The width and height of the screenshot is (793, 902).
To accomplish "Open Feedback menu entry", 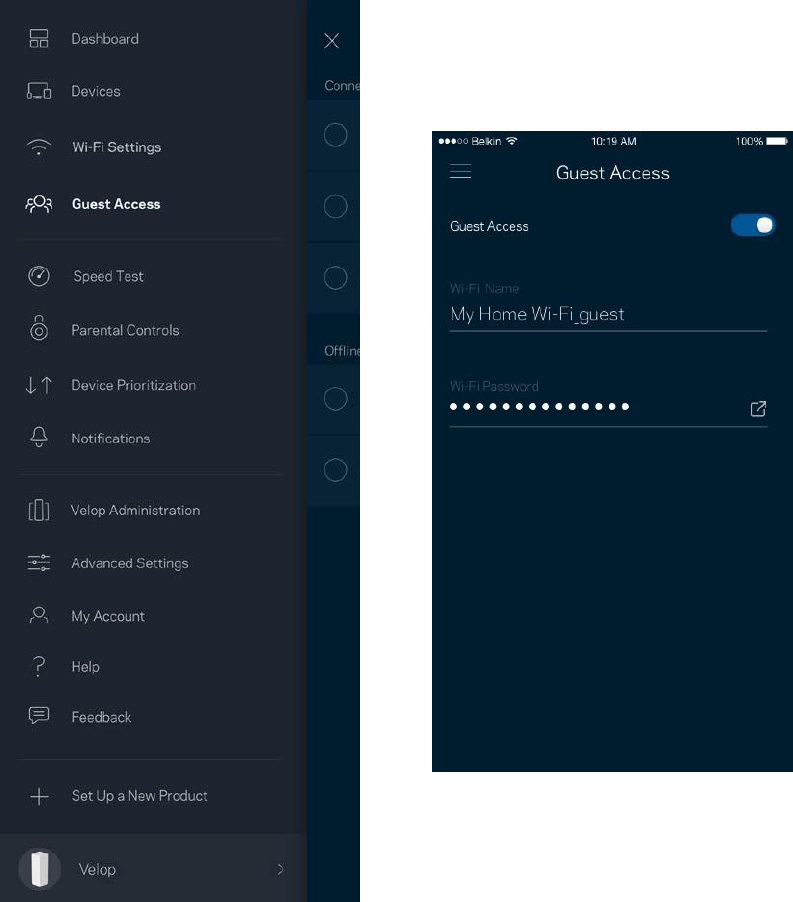I will click(x=101, y=717).
